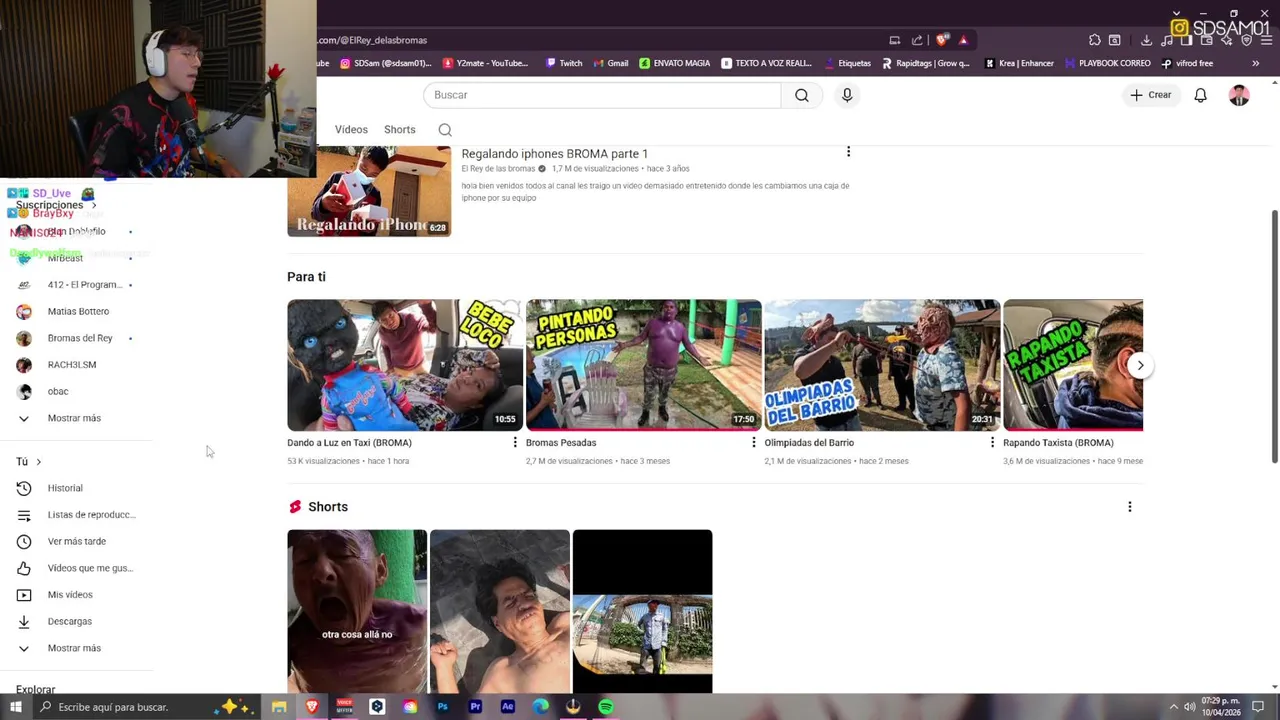Play the Dando a Luz en Taxi thumbnail
This screenshot has height=720, width=1280.
[405, 365]
